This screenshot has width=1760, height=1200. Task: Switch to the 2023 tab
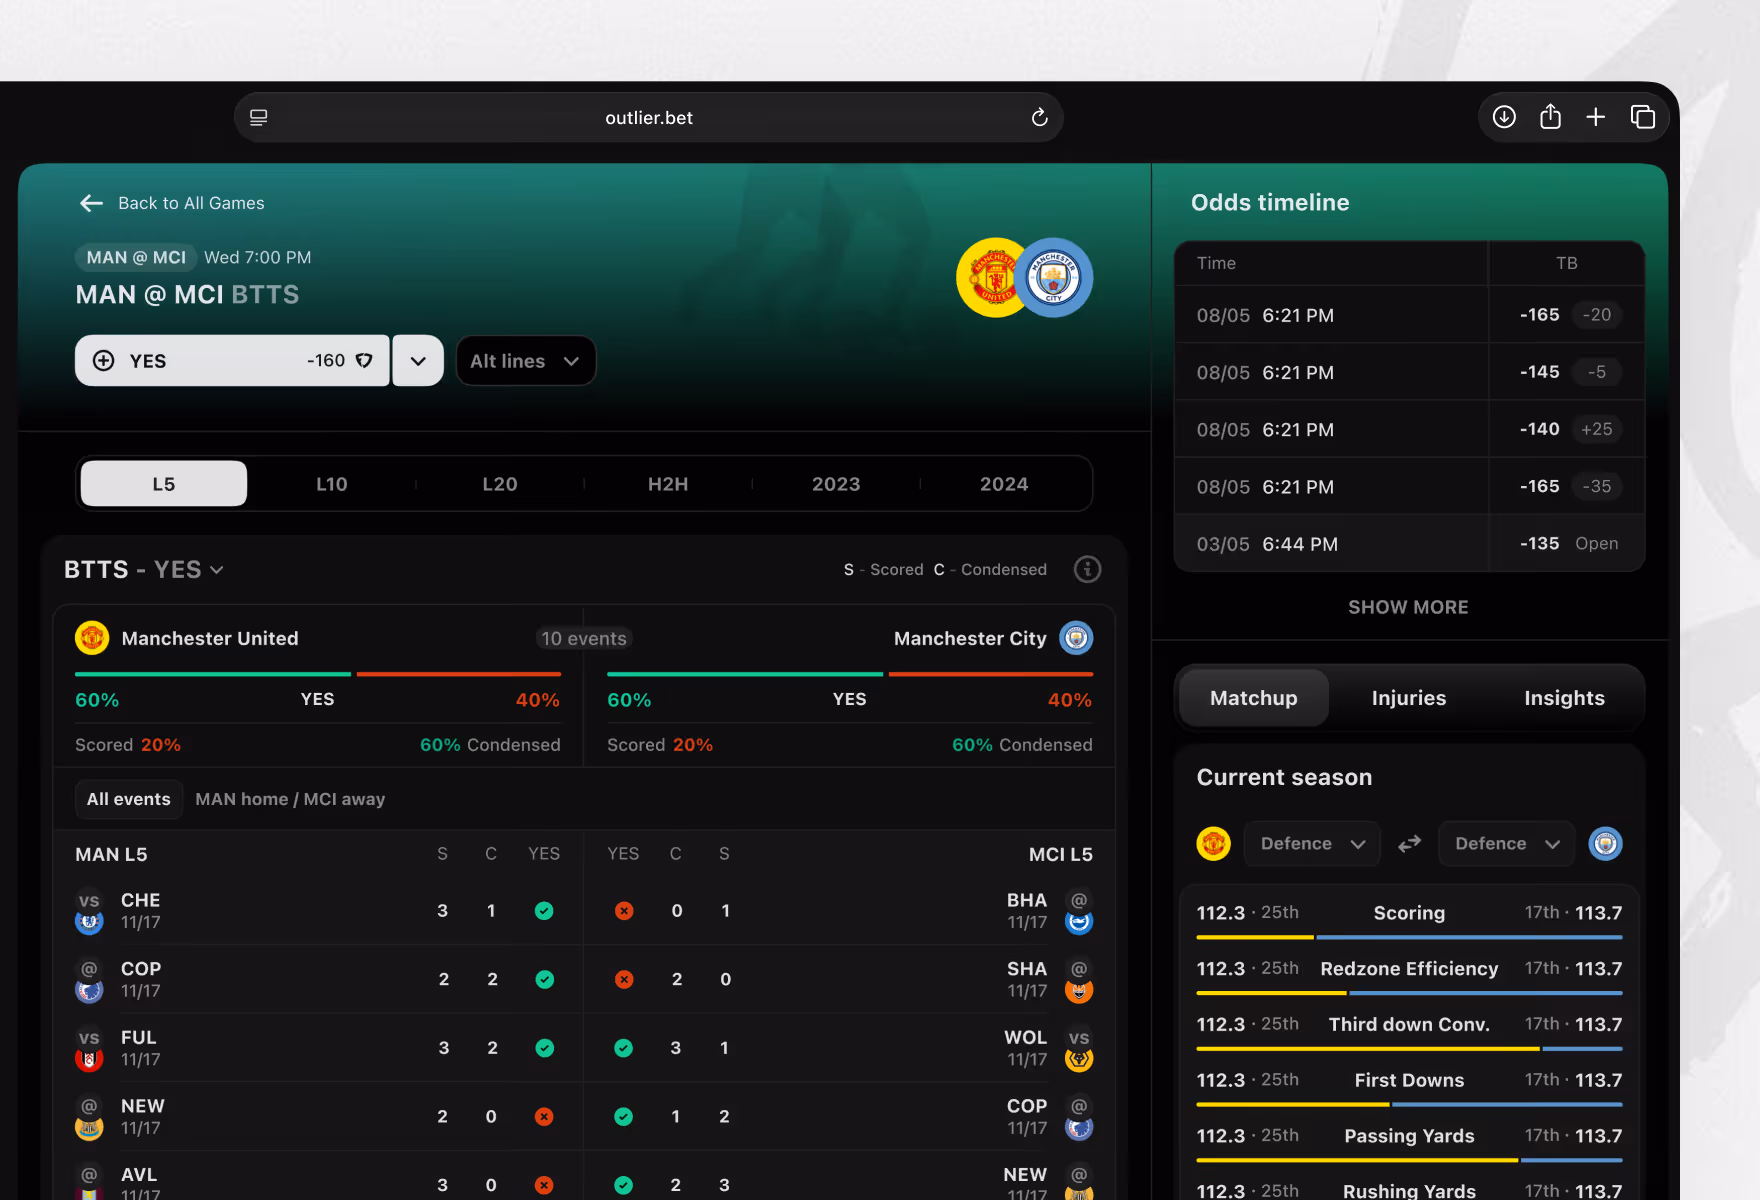point(836,484)
